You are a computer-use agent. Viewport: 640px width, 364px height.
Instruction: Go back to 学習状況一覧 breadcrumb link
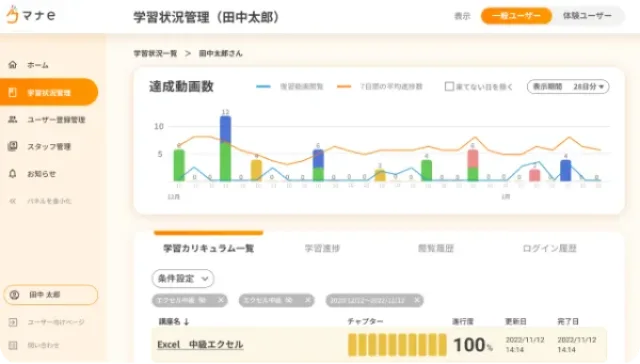(155, 53)
